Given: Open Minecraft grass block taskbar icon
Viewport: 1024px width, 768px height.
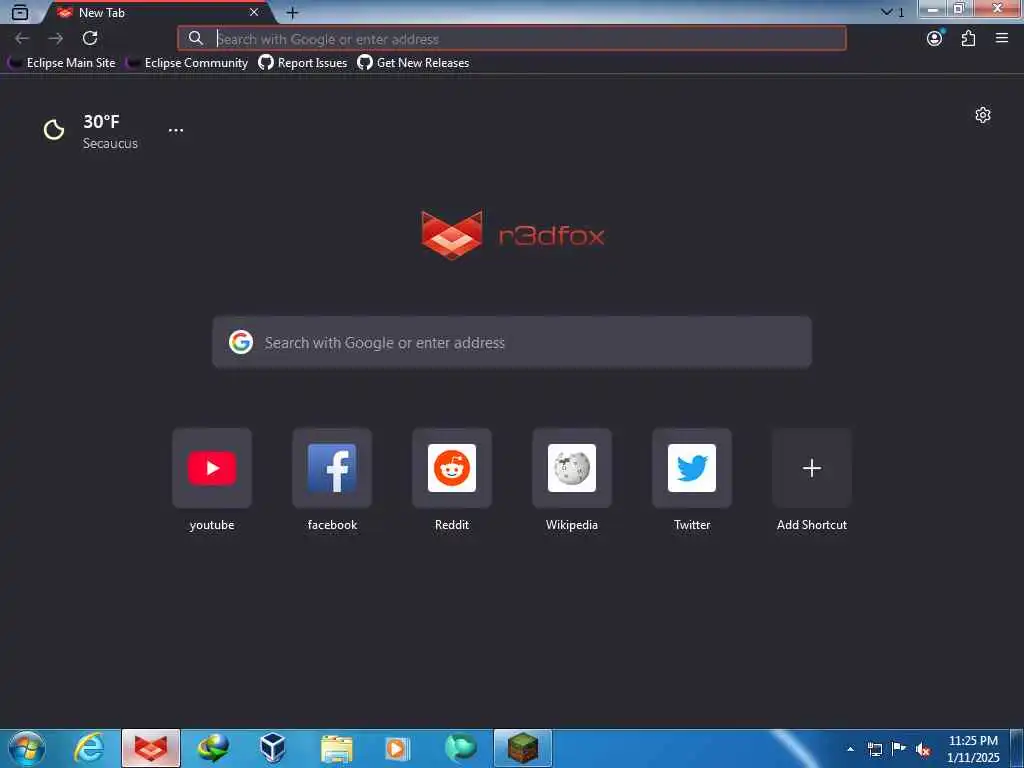Looking at the screenshot, I should pyautogui.click(x=522, y=748).
